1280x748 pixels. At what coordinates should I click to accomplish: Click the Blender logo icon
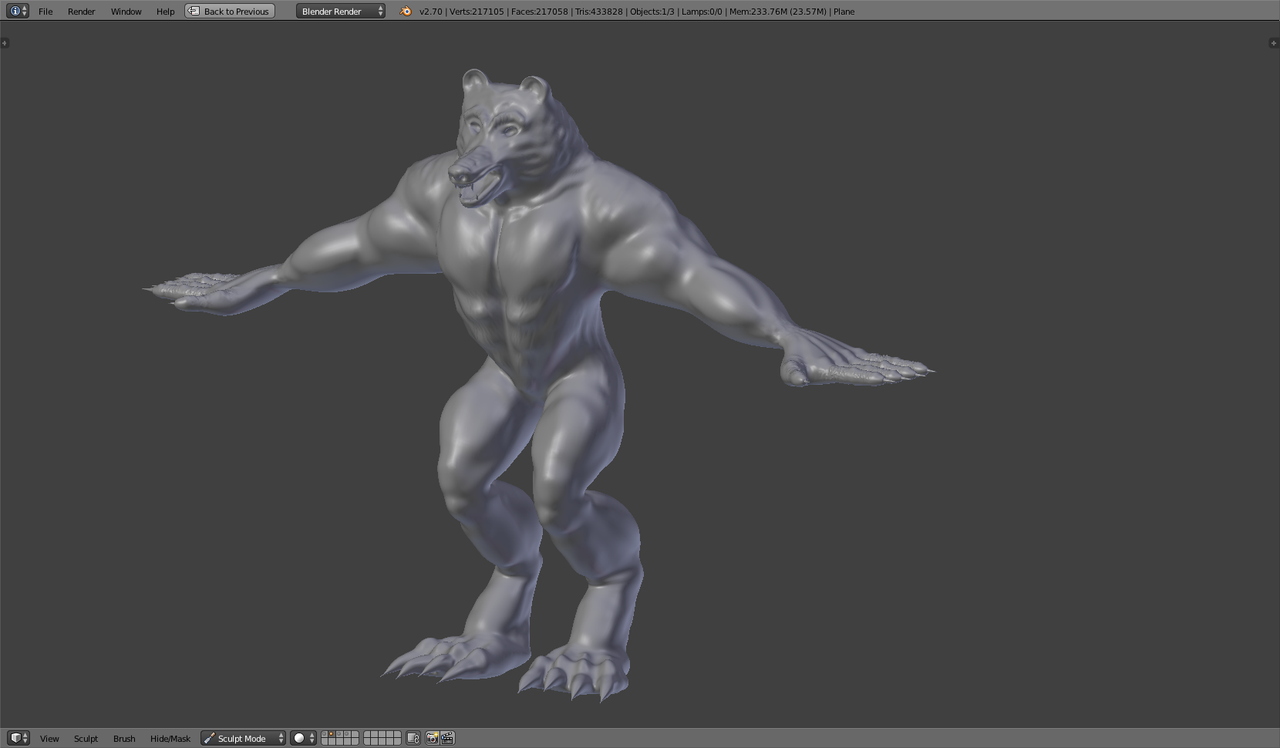tap(405, 11)
